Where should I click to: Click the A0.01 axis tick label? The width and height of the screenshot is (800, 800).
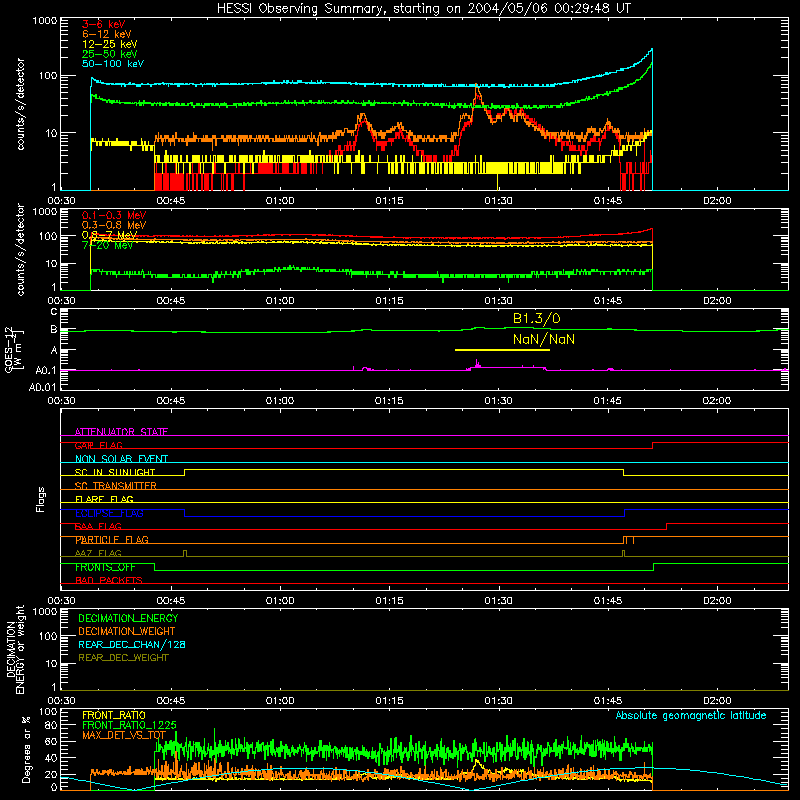tap(43, 387)
